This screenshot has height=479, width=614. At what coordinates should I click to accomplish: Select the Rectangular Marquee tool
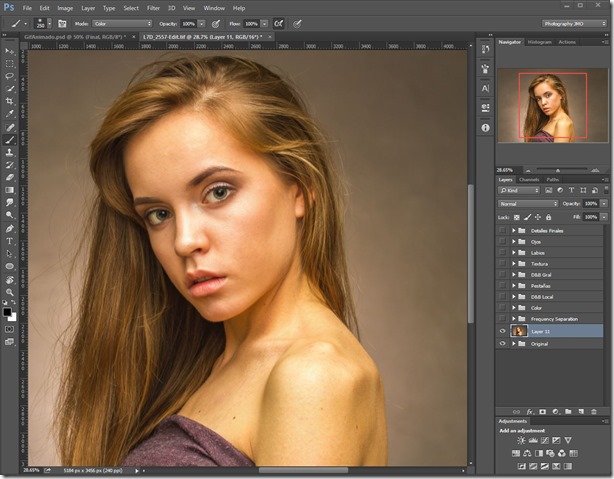pos(9,63)
